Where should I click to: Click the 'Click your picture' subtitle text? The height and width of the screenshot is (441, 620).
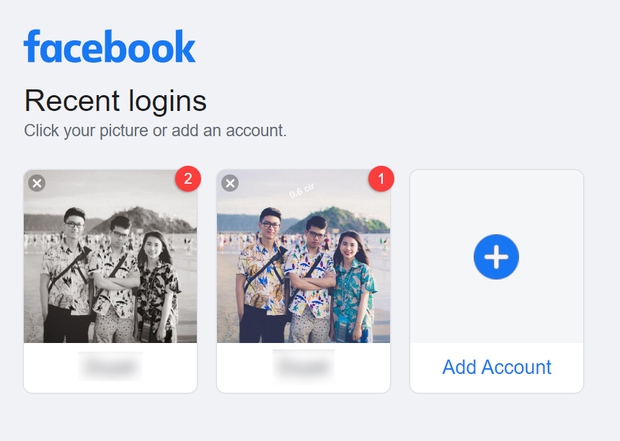pyautogui.click(x=155, y=130)
